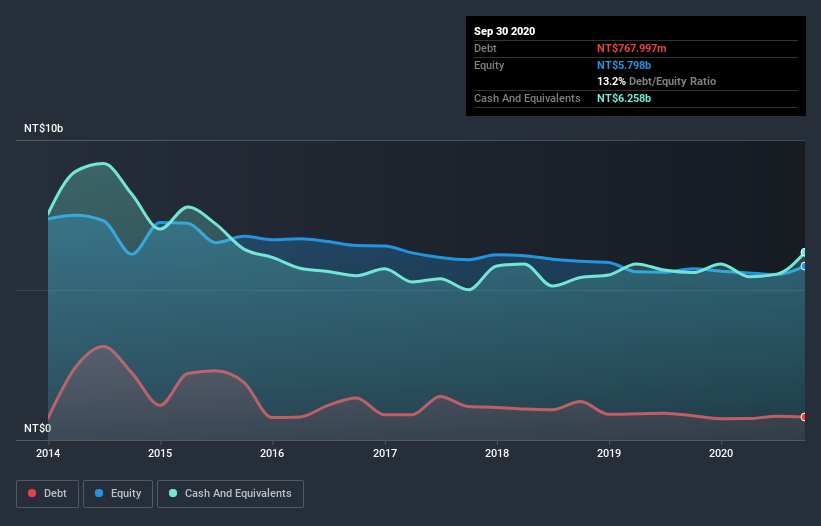Toggle the Debt series legend button

point(48,494)
